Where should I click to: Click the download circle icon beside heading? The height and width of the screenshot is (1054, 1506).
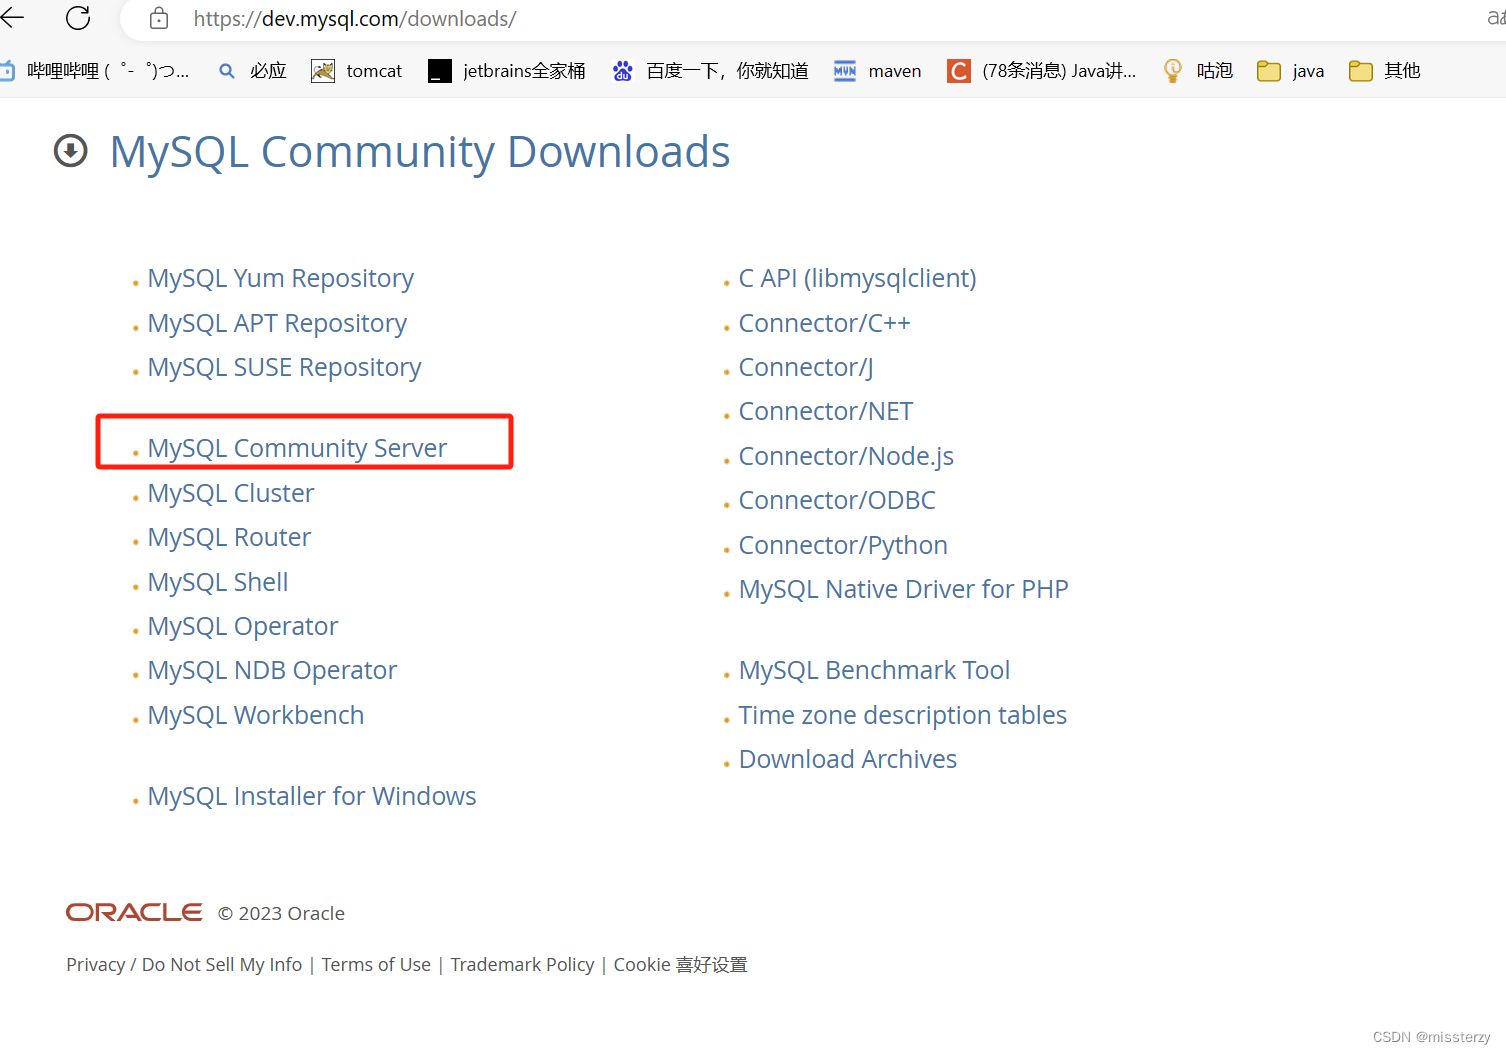click(x=70, y=151)
